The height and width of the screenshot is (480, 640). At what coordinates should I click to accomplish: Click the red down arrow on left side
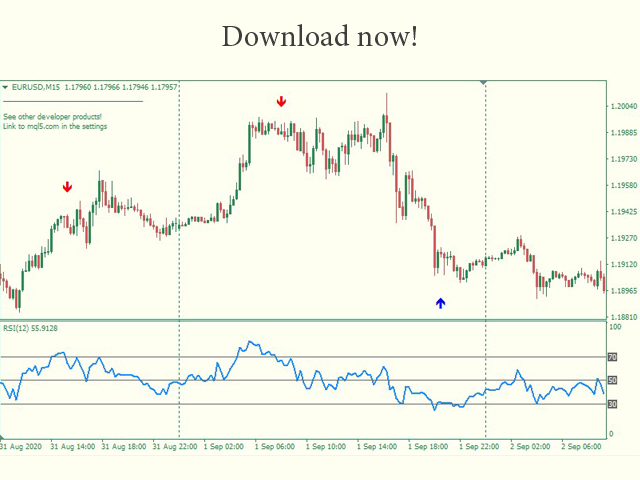[x=67, y=187]
